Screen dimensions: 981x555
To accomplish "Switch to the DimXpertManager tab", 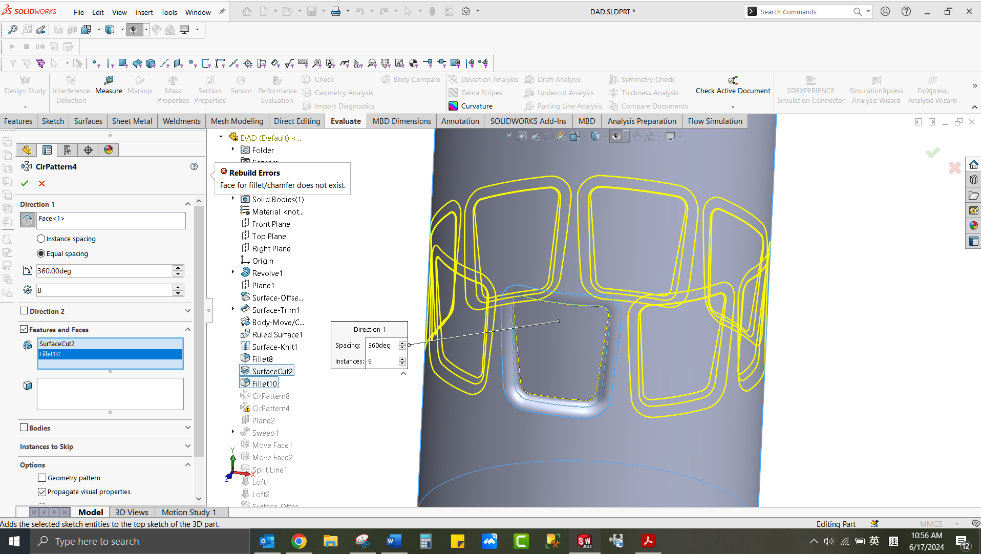I will (88, 150).
